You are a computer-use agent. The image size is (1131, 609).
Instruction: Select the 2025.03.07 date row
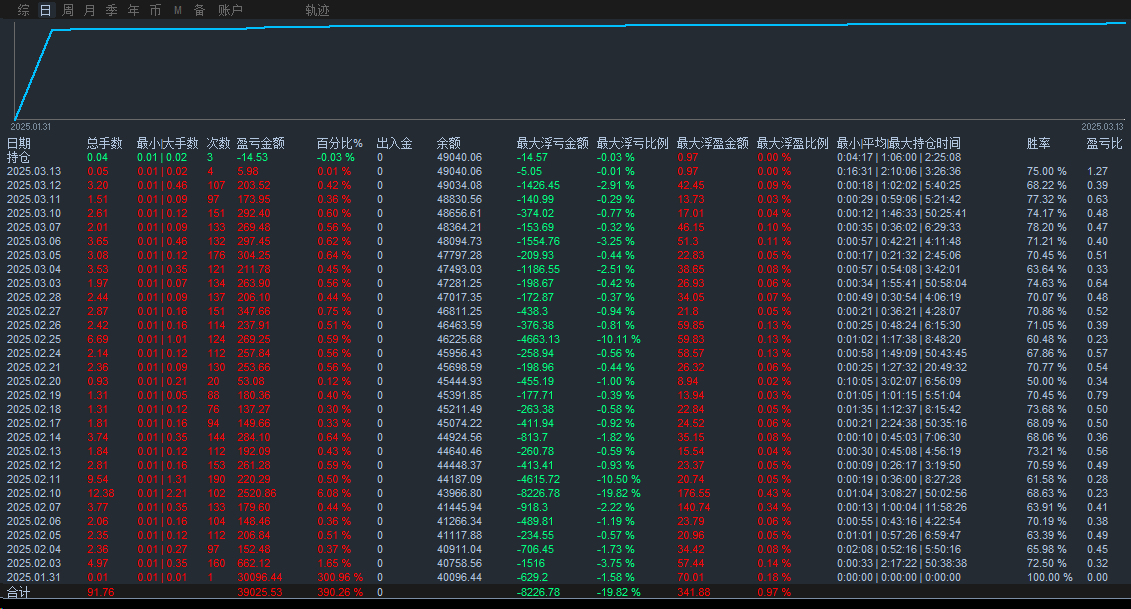coord(34,227)
